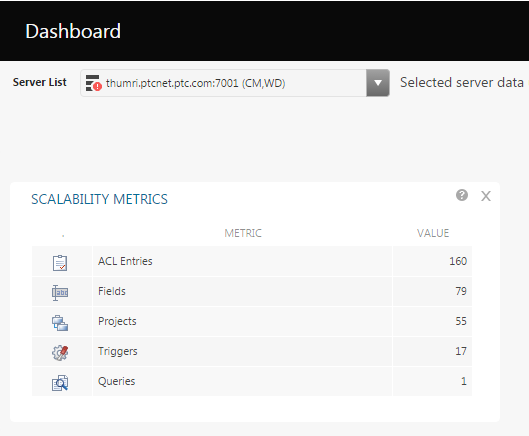Image resolution: width=529 pixels, height=436 pixels.
Task: Expand the Server List dropdown arrow
Action: (378, 83)
